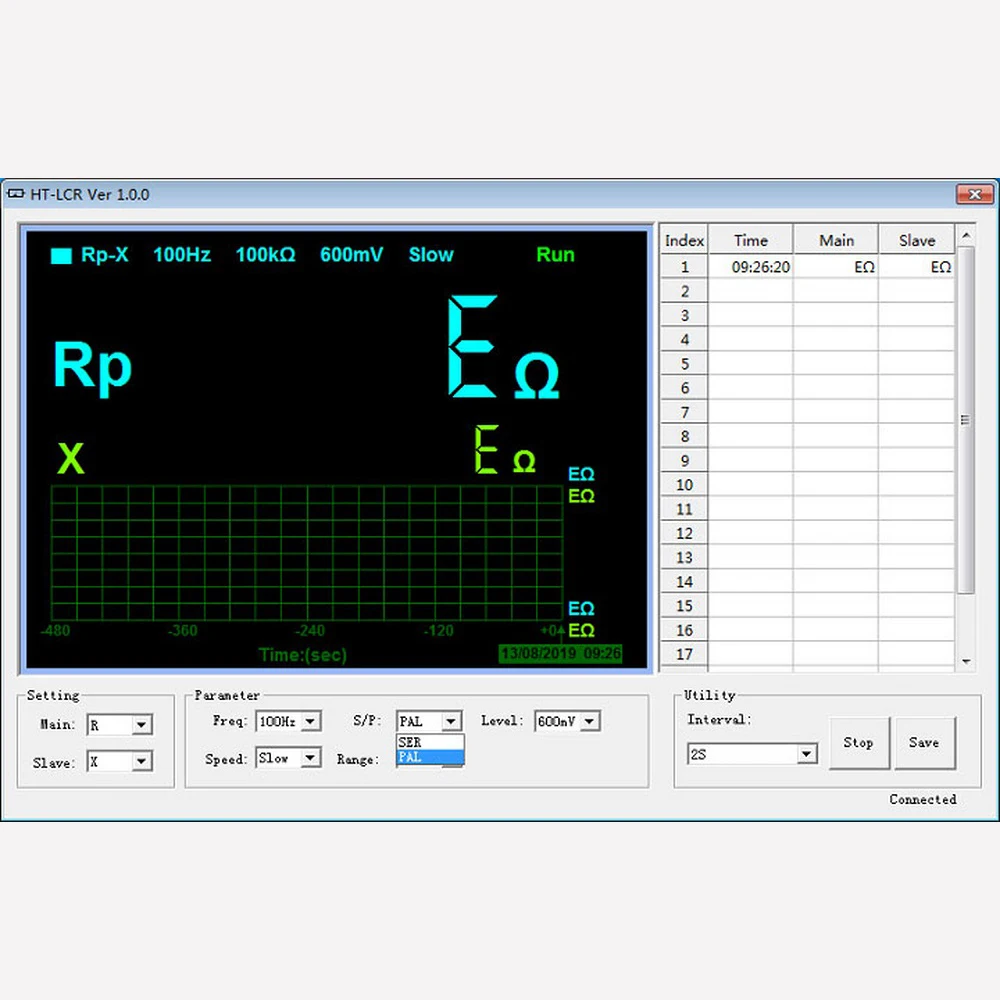
Task: Click the 600mV readout on display
Action: (351, 254)
